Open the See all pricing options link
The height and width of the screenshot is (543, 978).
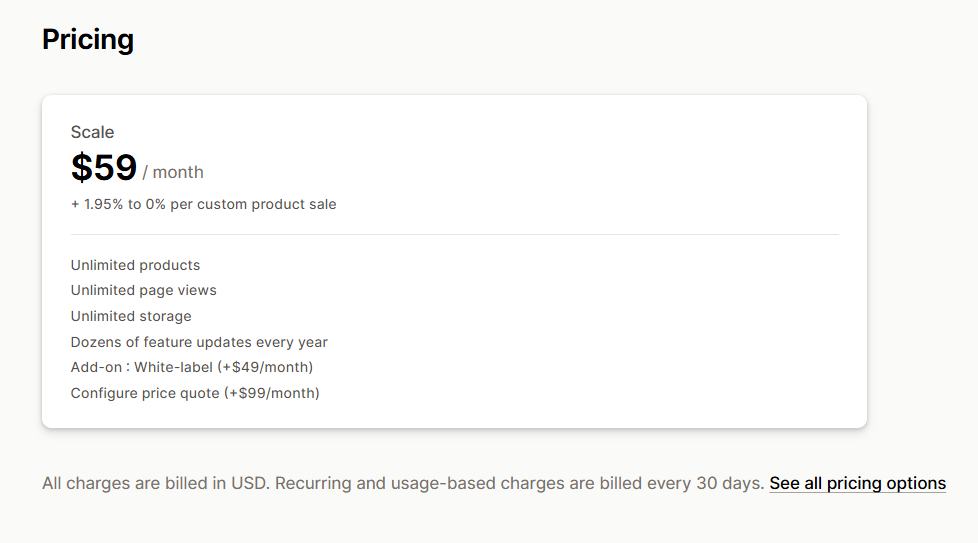(x=857, y=484)
